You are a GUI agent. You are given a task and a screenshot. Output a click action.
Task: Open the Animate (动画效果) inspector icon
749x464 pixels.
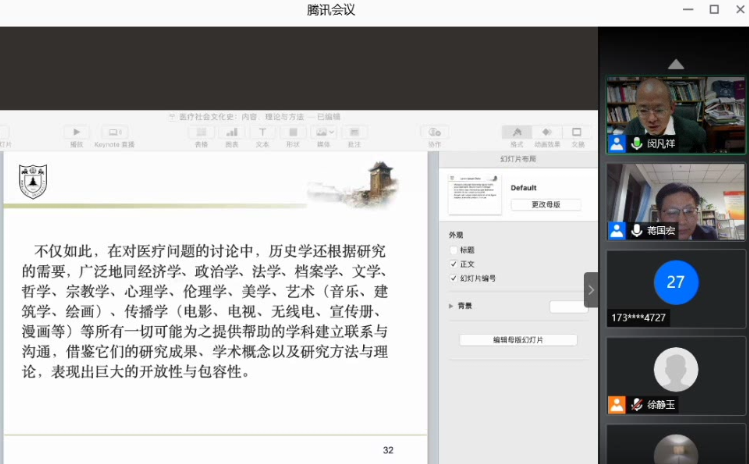coord(546,132)
